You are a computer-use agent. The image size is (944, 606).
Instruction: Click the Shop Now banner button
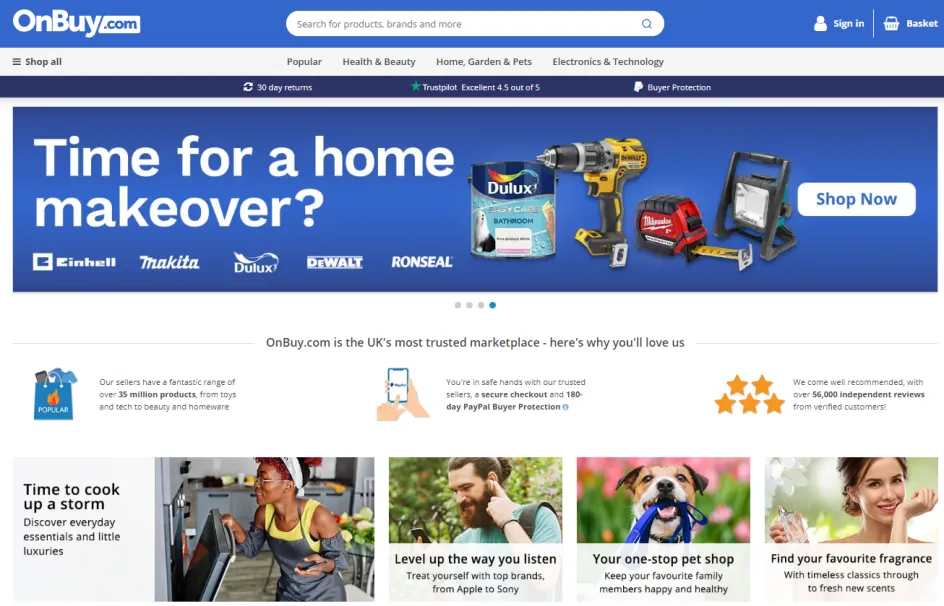tap(856, 199)
